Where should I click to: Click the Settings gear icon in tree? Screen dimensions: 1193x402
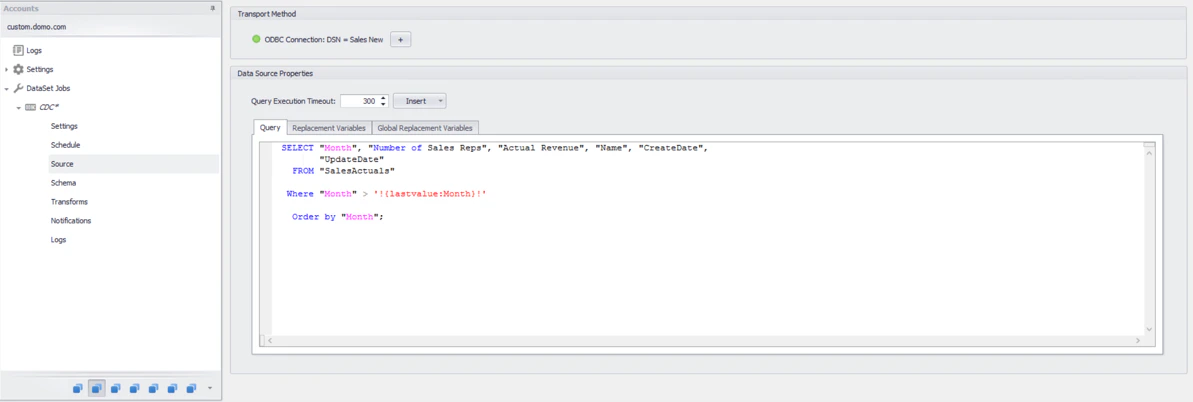click(x=19, y=69)
